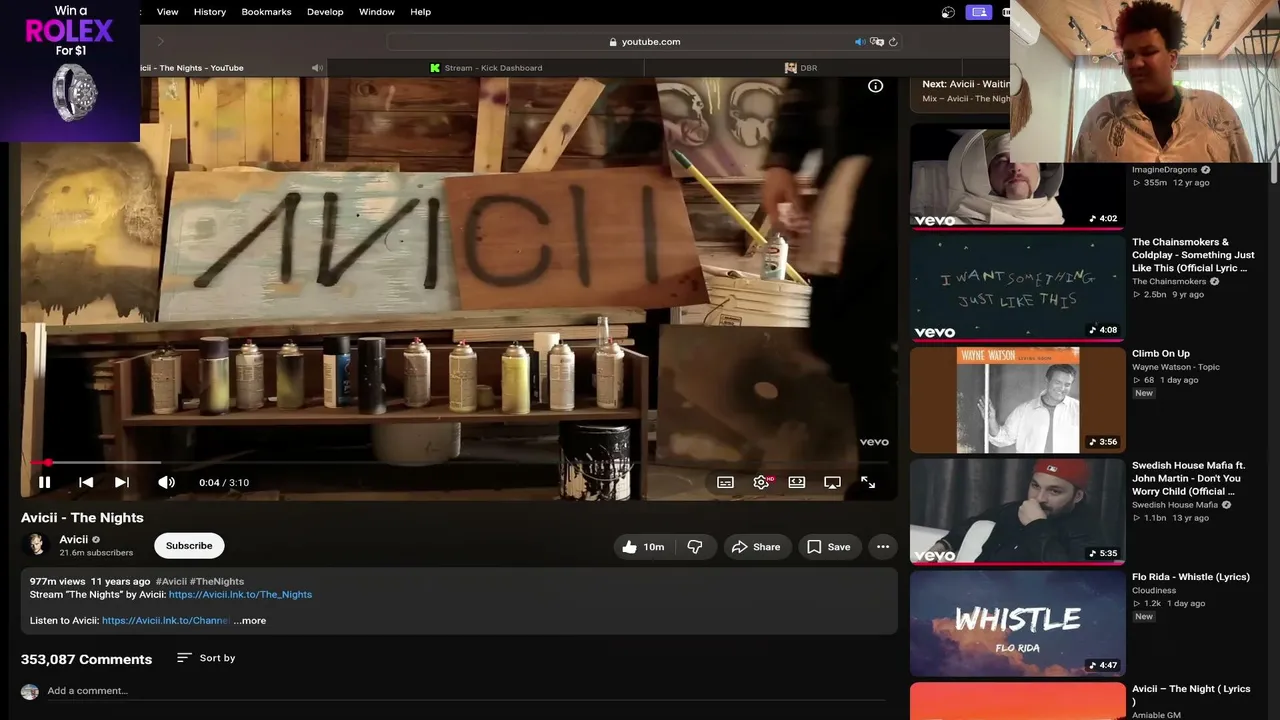This screenshot has height=720, width=1280.
Task: Enter fullscreen video mode
Action: (x=868, y=482)
